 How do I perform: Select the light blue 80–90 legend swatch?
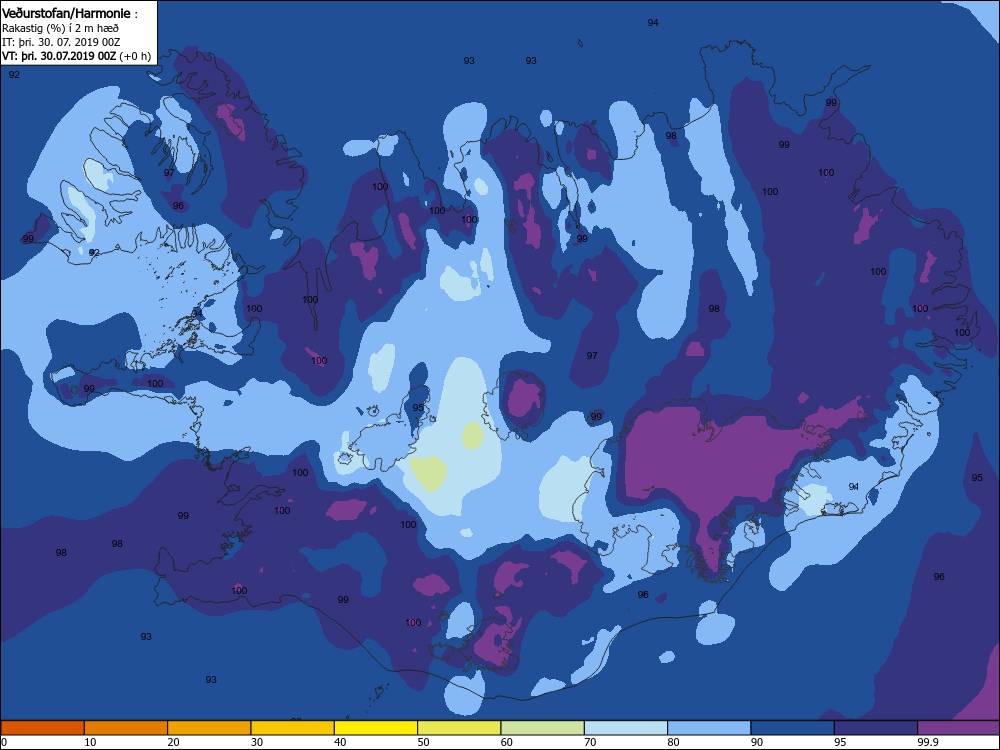pos(709,728)
